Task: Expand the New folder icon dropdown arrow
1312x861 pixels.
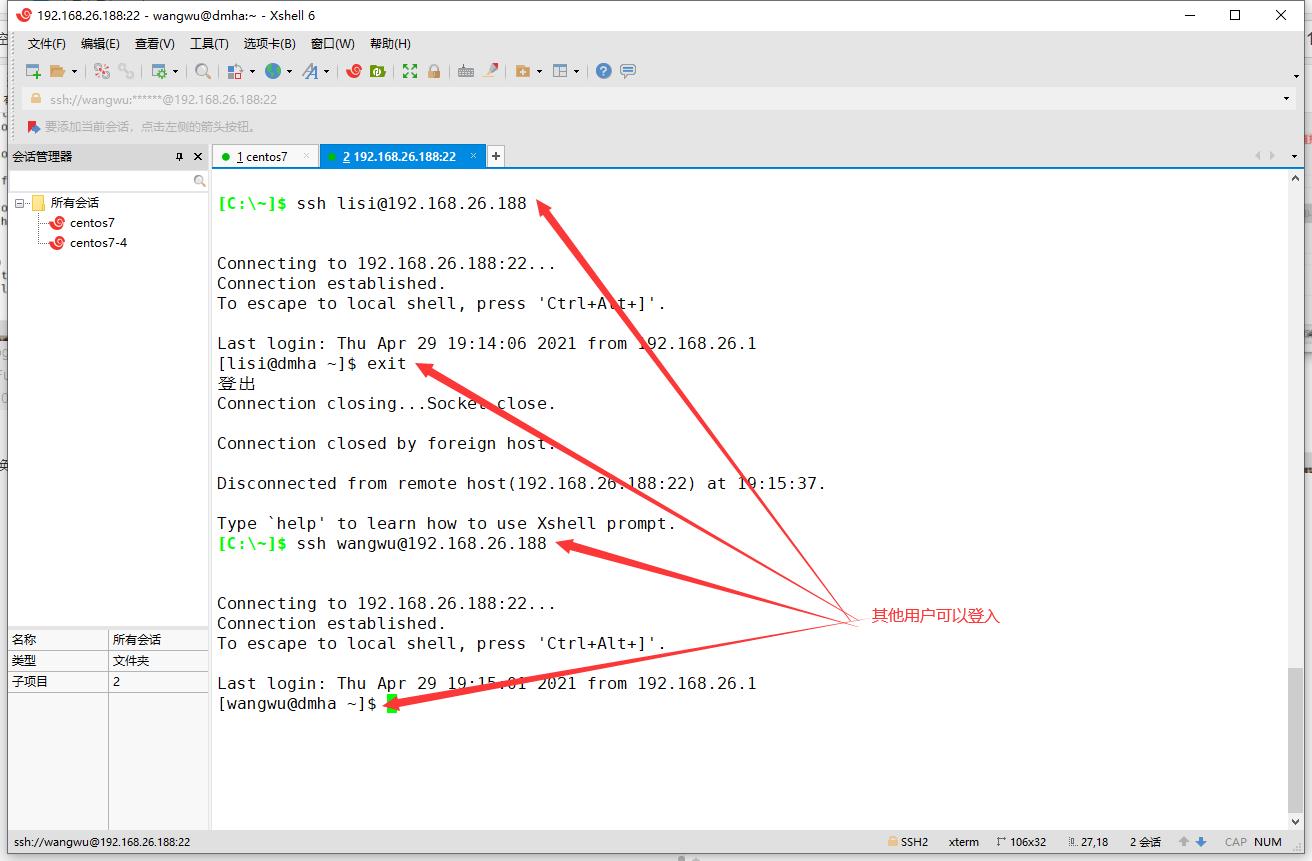Action: point(539,71)
